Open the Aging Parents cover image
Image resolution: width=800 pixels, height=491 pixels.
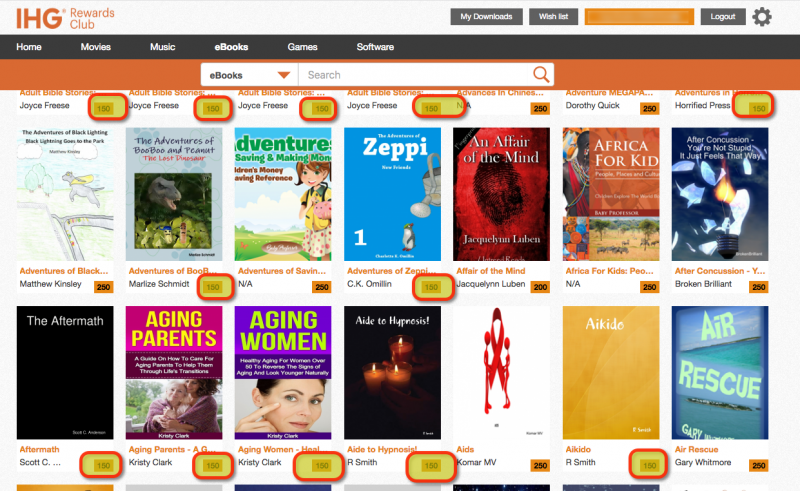point(174,373)
